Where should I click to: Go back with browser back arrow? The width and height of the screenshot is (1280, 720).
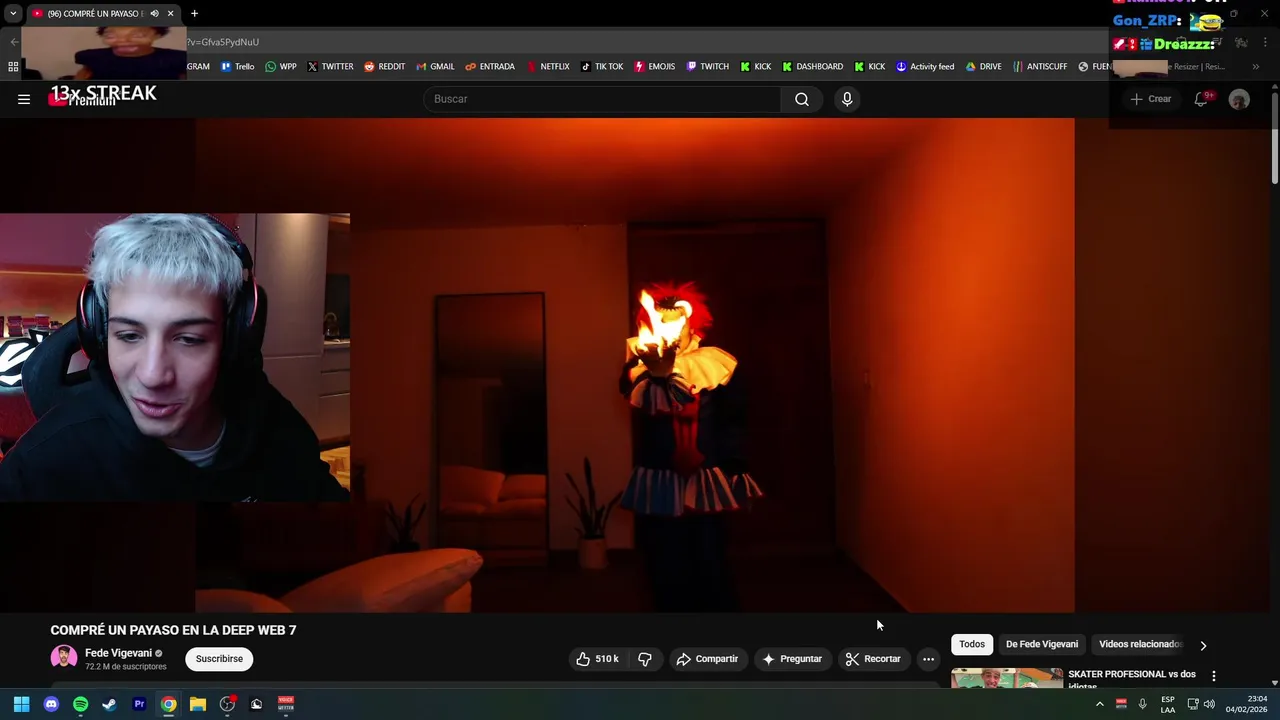[x=14, y=42]
